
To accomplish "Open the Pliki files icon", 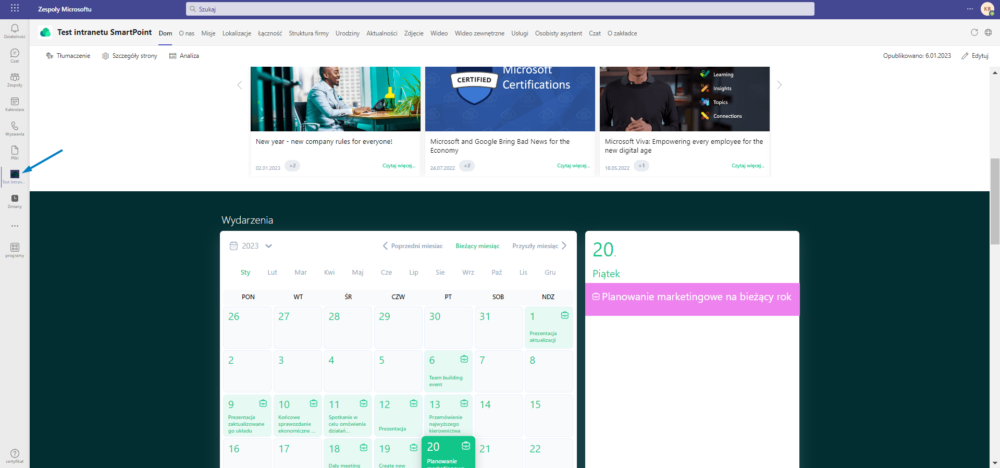I will [14, 152].
